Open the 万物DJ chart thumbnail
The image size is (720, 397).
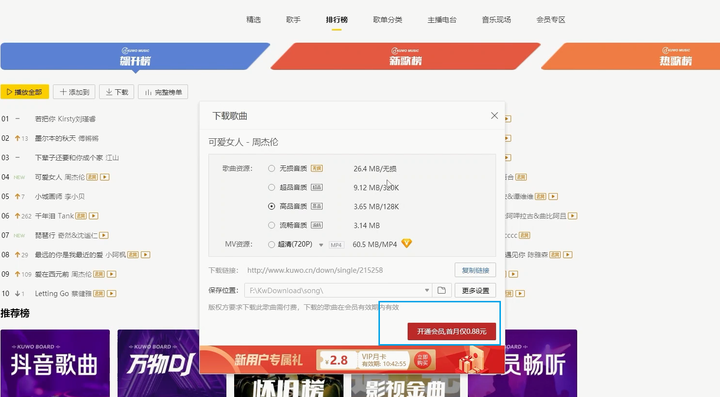click(x=158, y=363)
